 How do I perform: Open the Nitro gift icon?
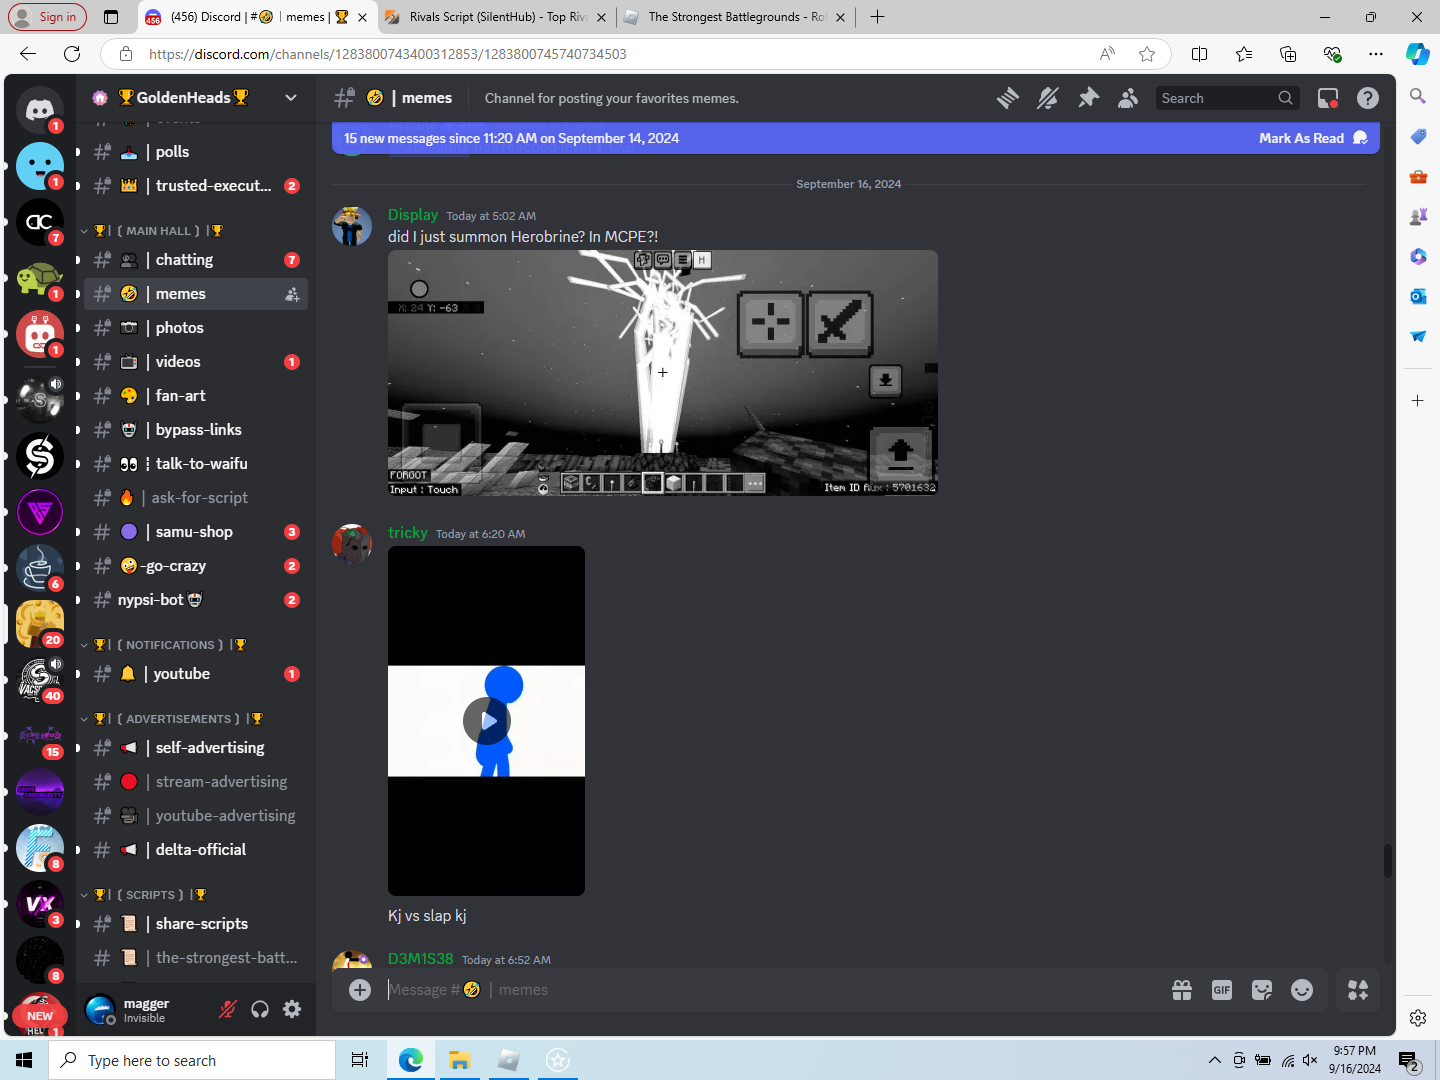pyautogui.click(x=1182, y=990)
